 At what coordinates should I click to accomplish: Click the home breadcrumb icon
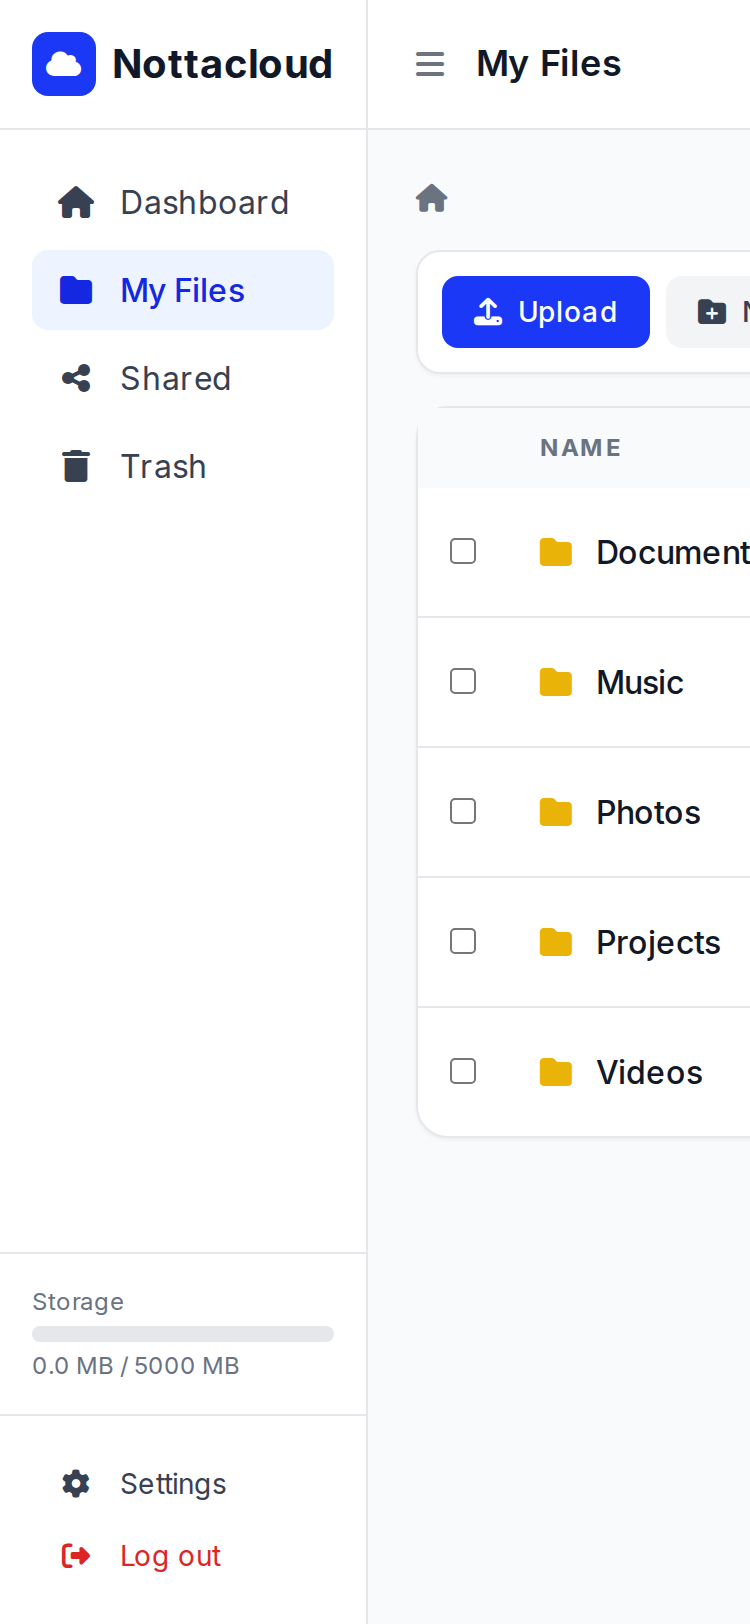click(432, 198)
